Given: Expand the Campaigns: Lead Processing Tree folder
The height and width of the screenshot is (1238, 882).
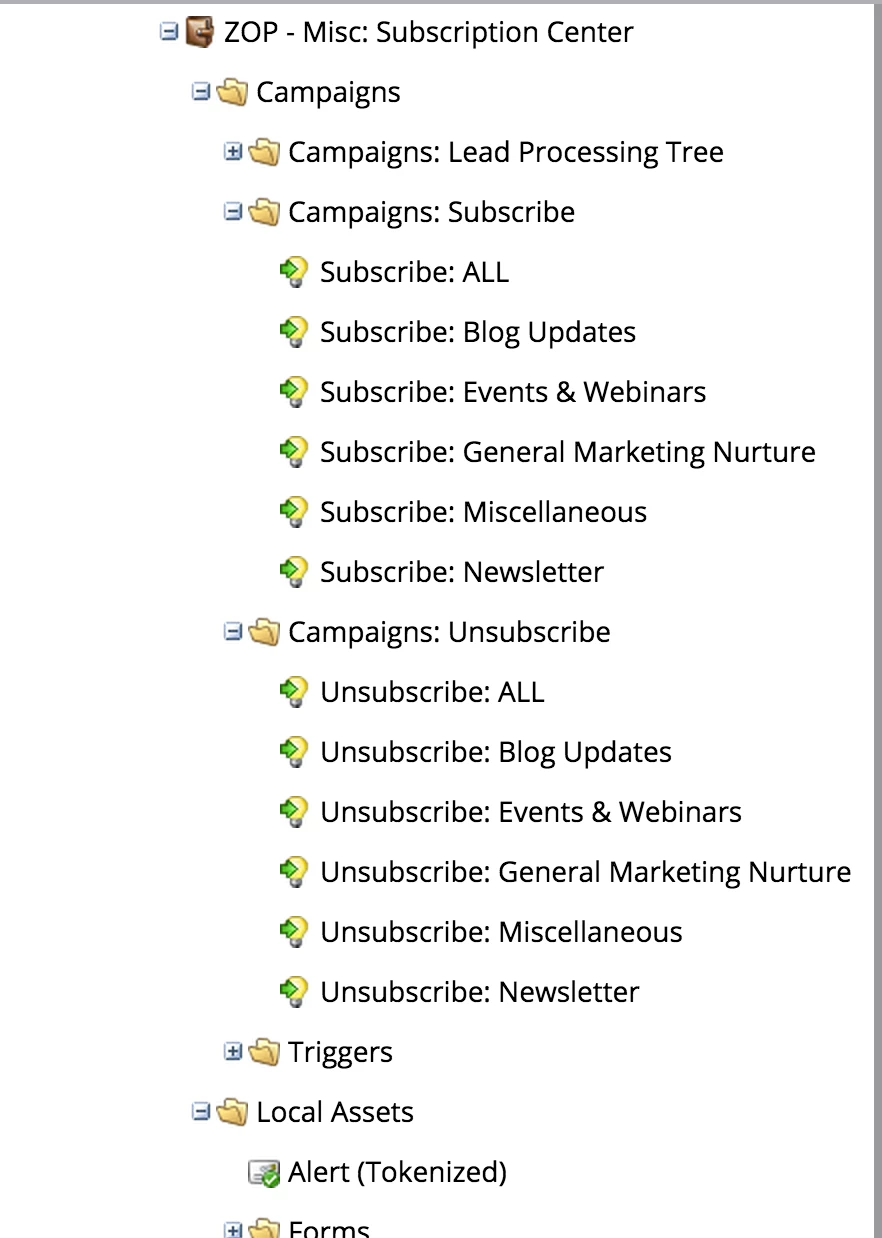Looking at the screenshot, I should point(233,152).
